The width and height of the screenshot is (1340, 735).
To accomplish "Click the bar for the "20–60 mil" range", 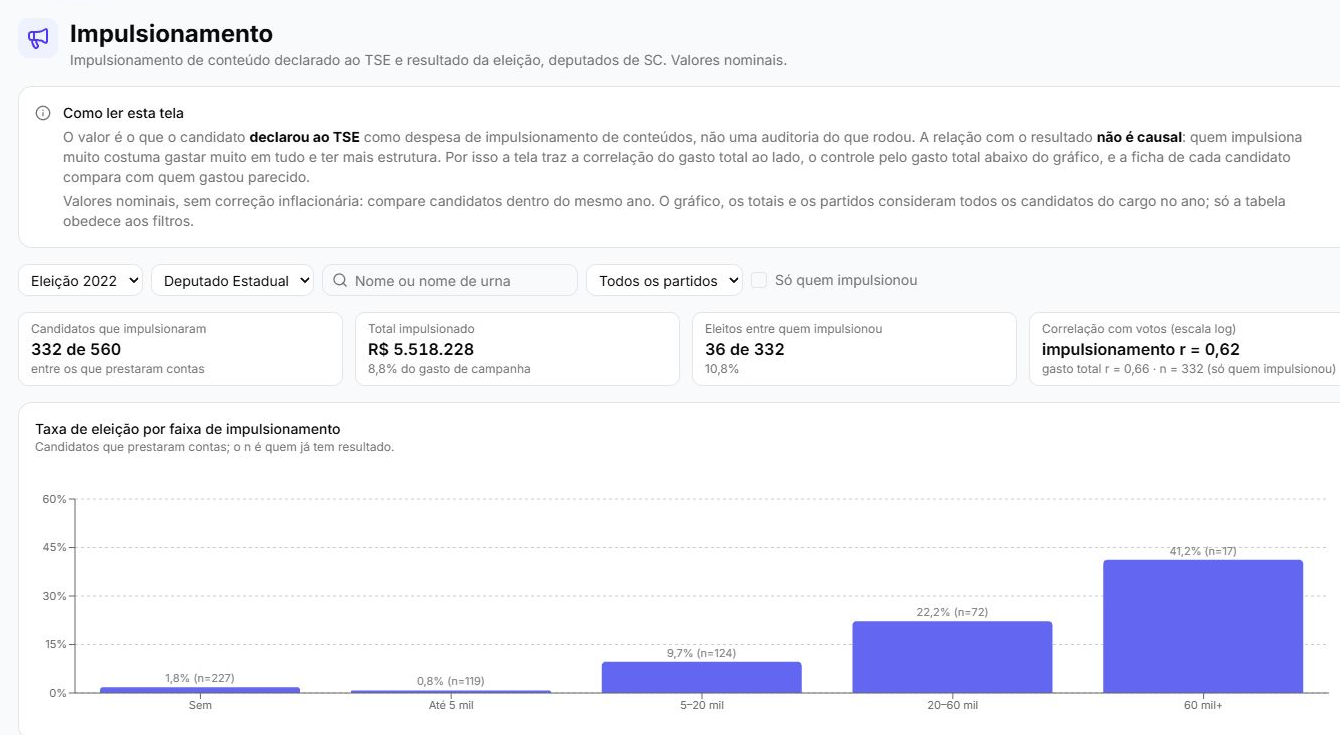I will click(952, 657).
